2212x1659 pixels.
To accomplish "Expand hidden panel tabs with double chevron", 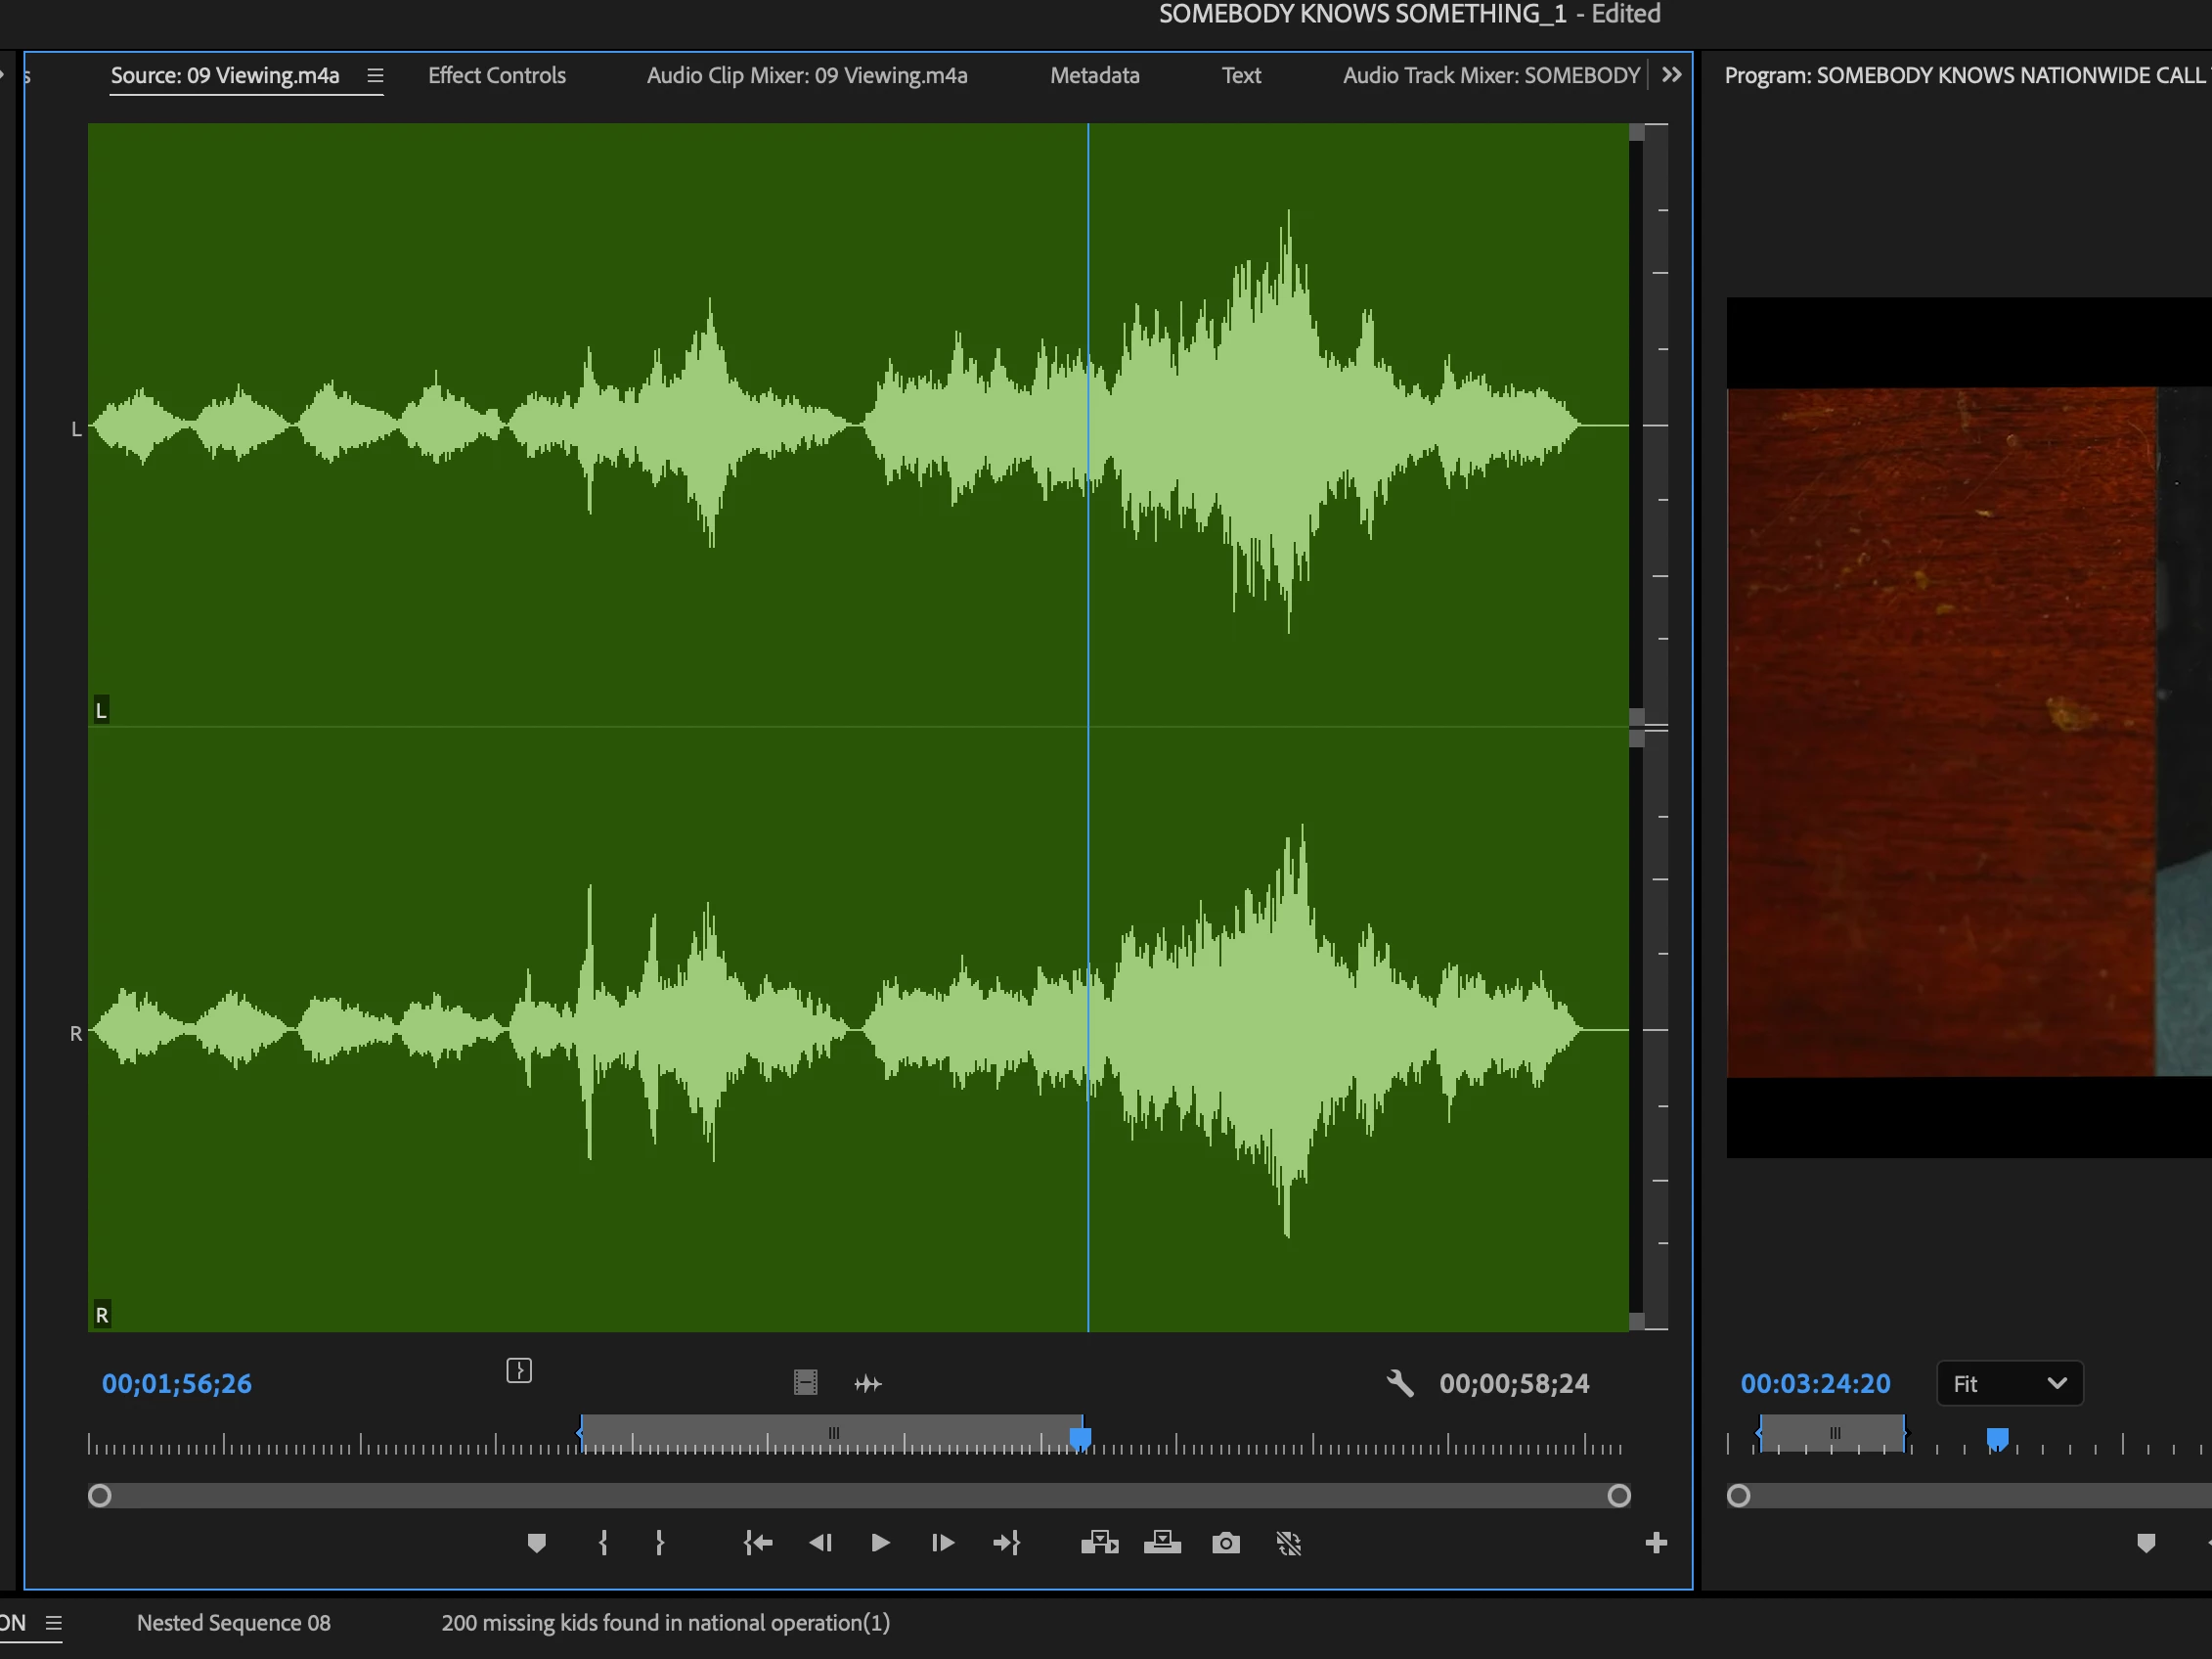I will tap(1671, 75).
